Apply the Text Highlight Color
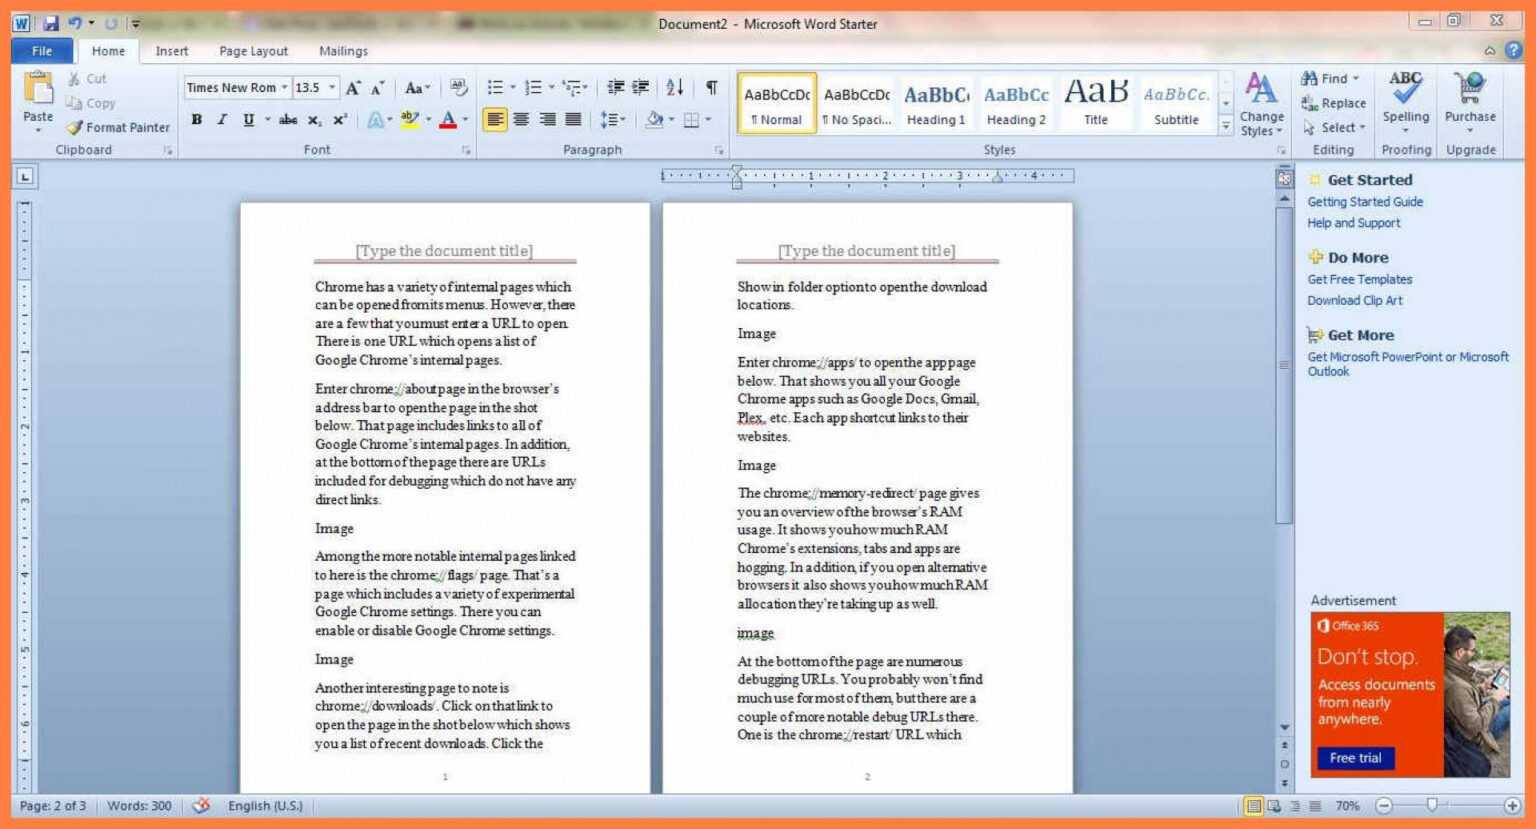This screenshot has width=1536, height=829. (409, 119)
